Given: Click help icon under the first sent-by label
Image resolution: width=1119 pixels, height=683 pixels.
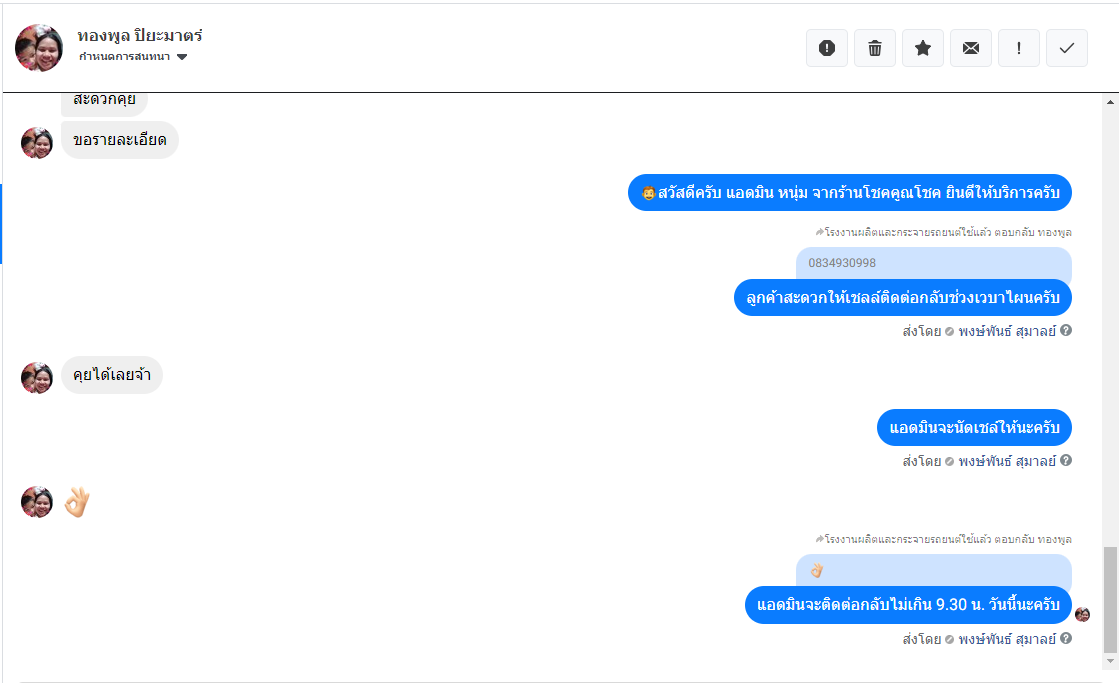Looking at the screenshot, I should click(x=1065, y=330).
